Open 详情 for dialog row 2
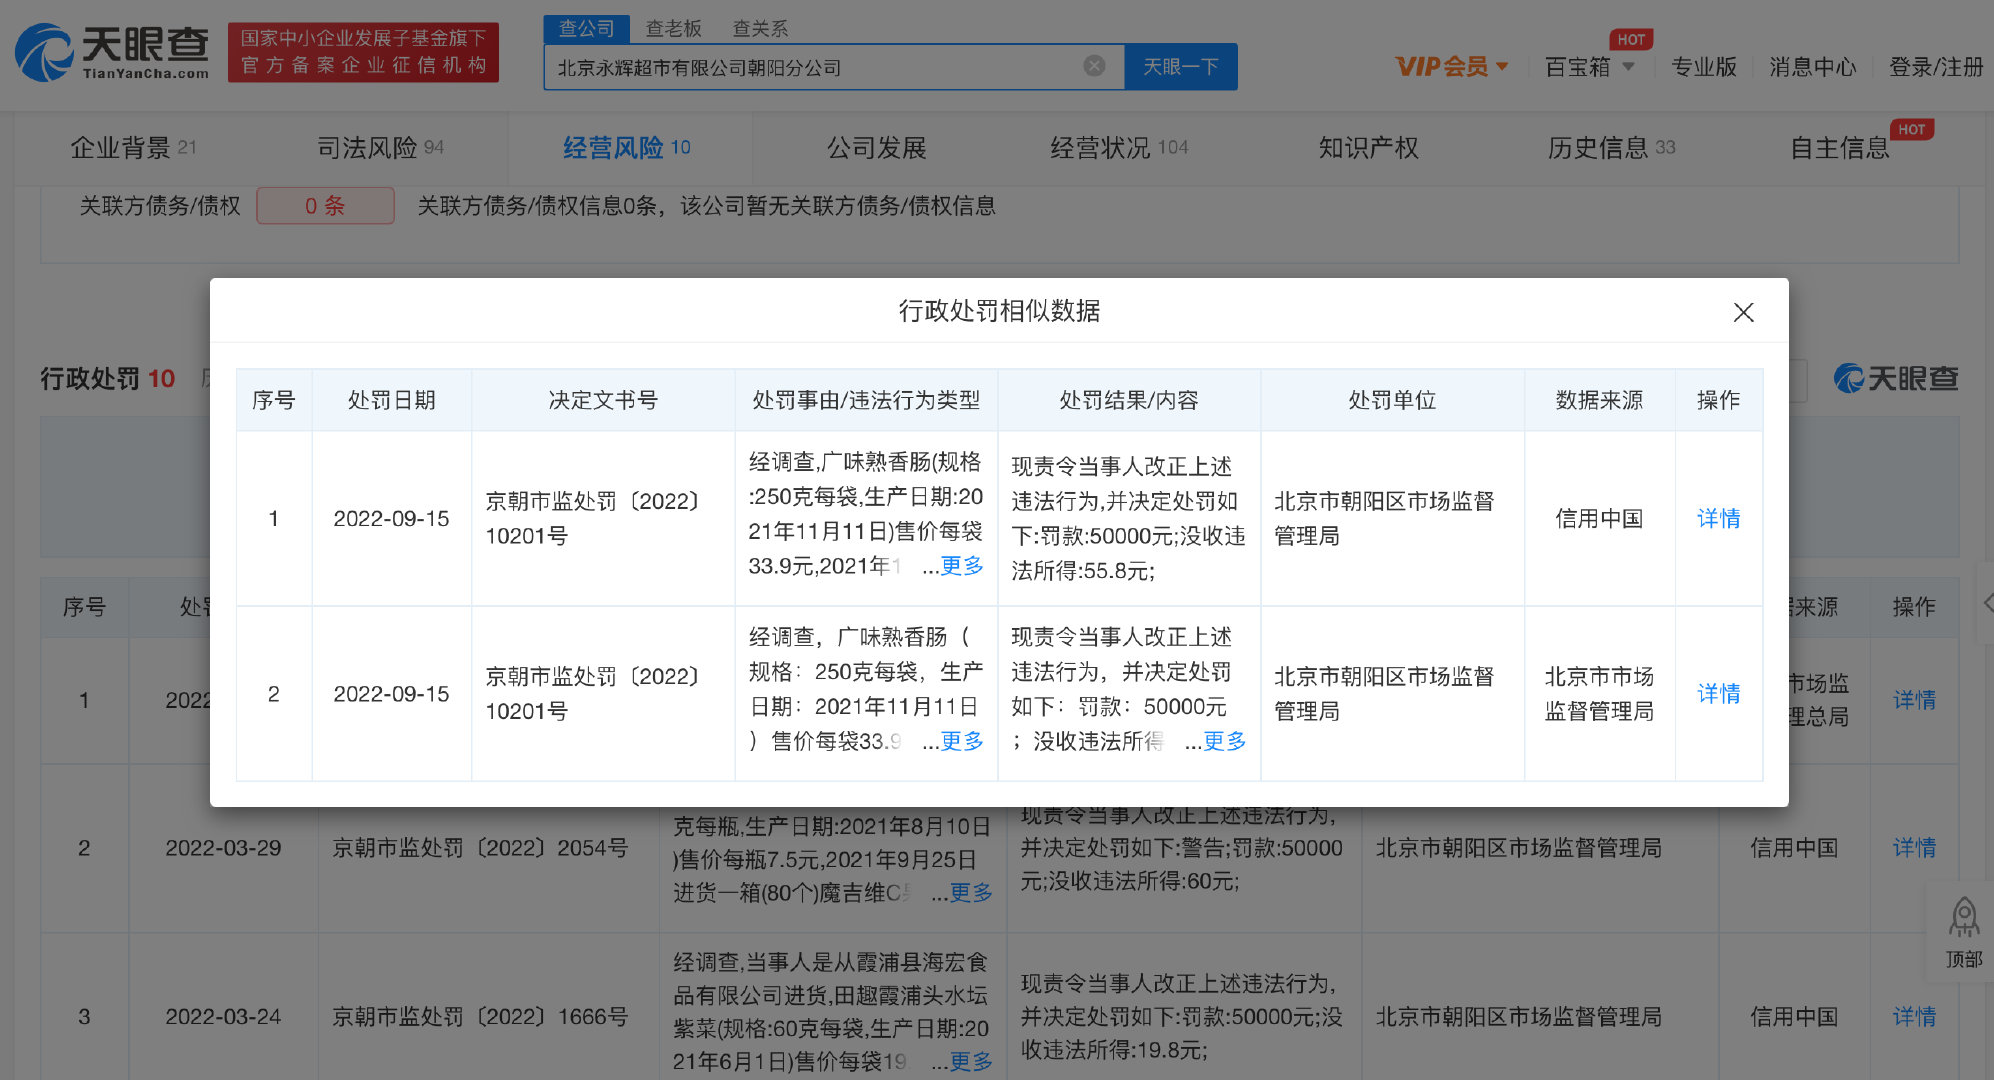Viewport: 1994px width, 1080px height. (1718, 693)
